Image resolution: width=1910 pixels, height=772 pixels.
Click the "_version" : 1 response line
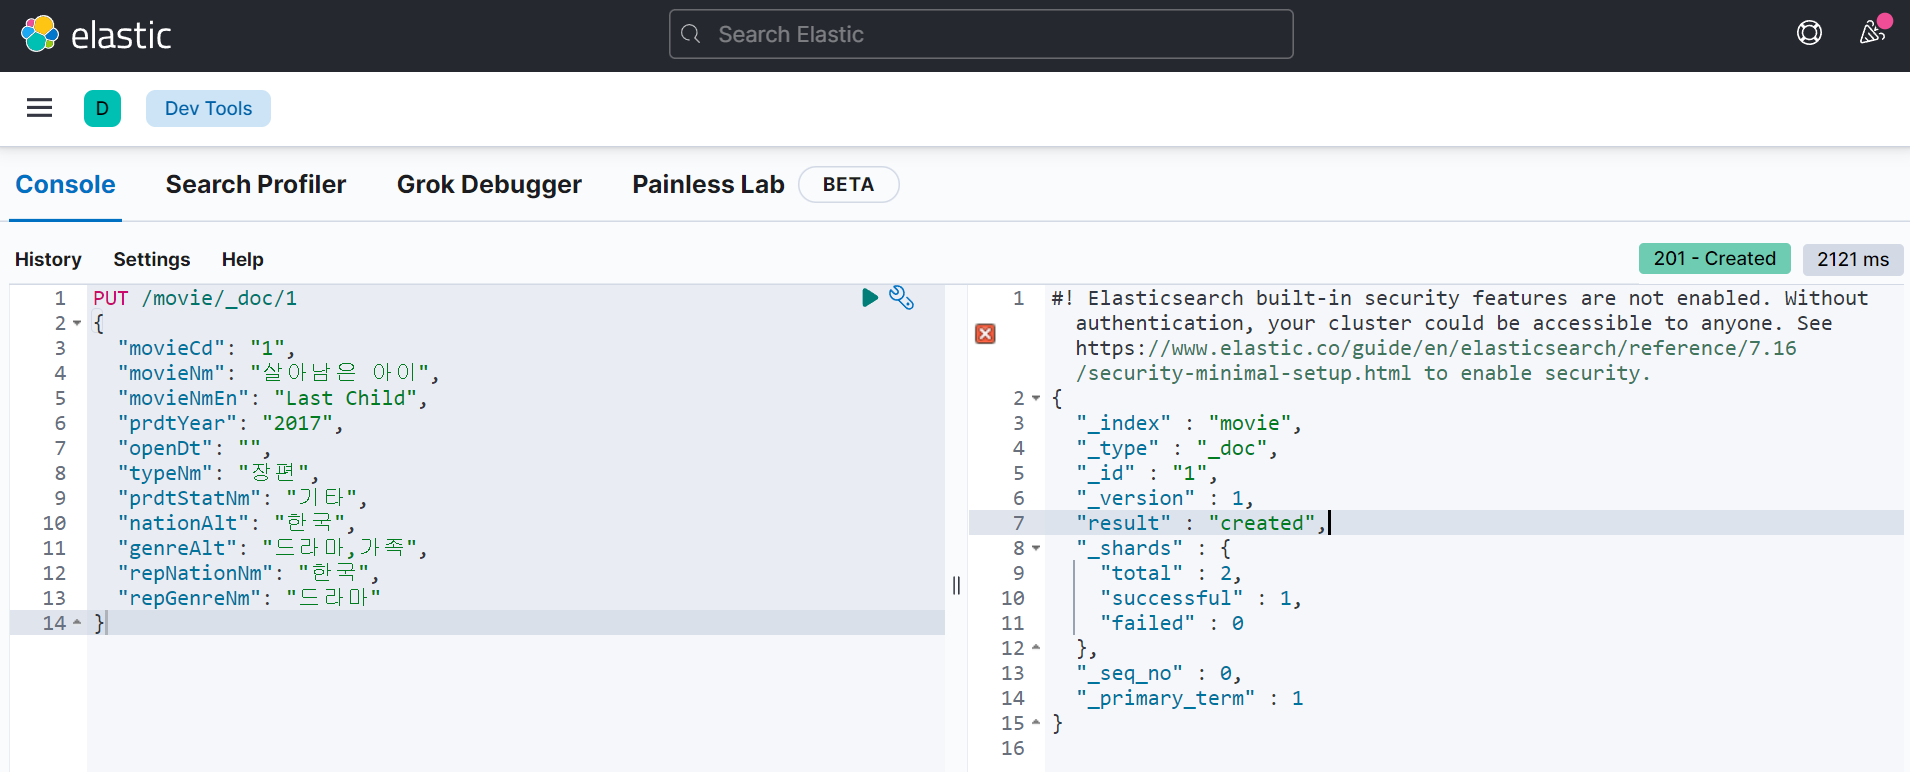tap(1165, 498)
